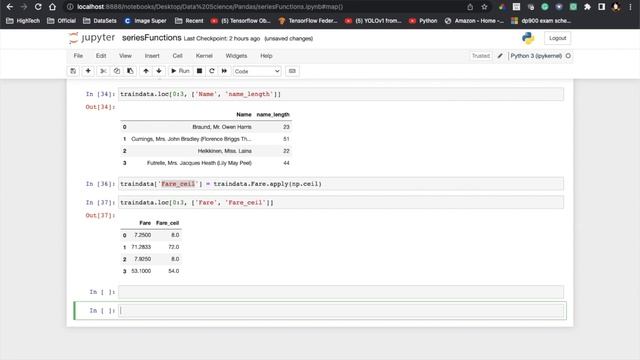
Task: Select cell In [37] code input
Action: pyautogui.click(x=341, y=202)
